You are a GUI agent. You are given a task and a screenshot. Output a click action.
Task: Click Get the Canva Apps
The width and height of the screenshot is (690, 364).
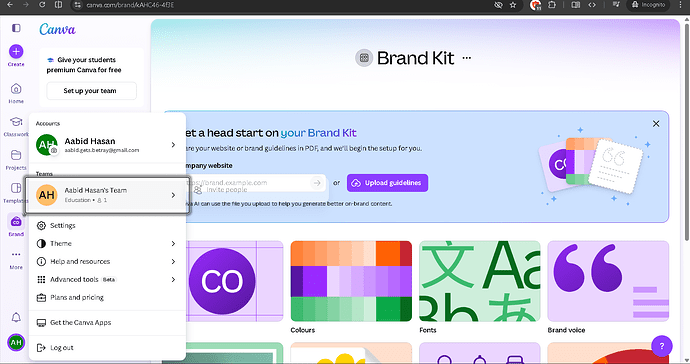107,323
